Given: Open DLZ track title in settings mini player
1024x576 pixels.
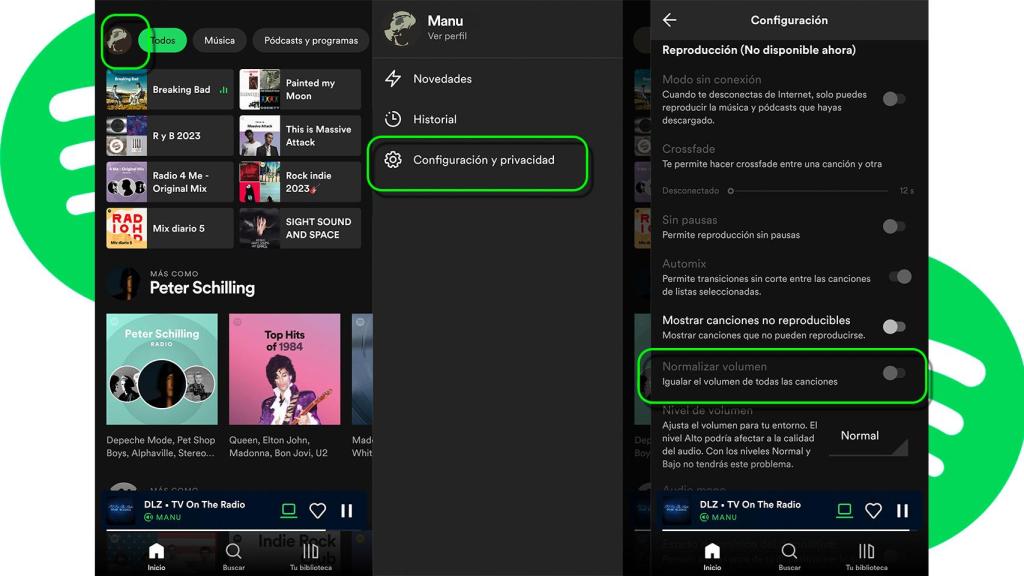Looking at the screenshot, I should pyautogui.click(x=750, y=504).
